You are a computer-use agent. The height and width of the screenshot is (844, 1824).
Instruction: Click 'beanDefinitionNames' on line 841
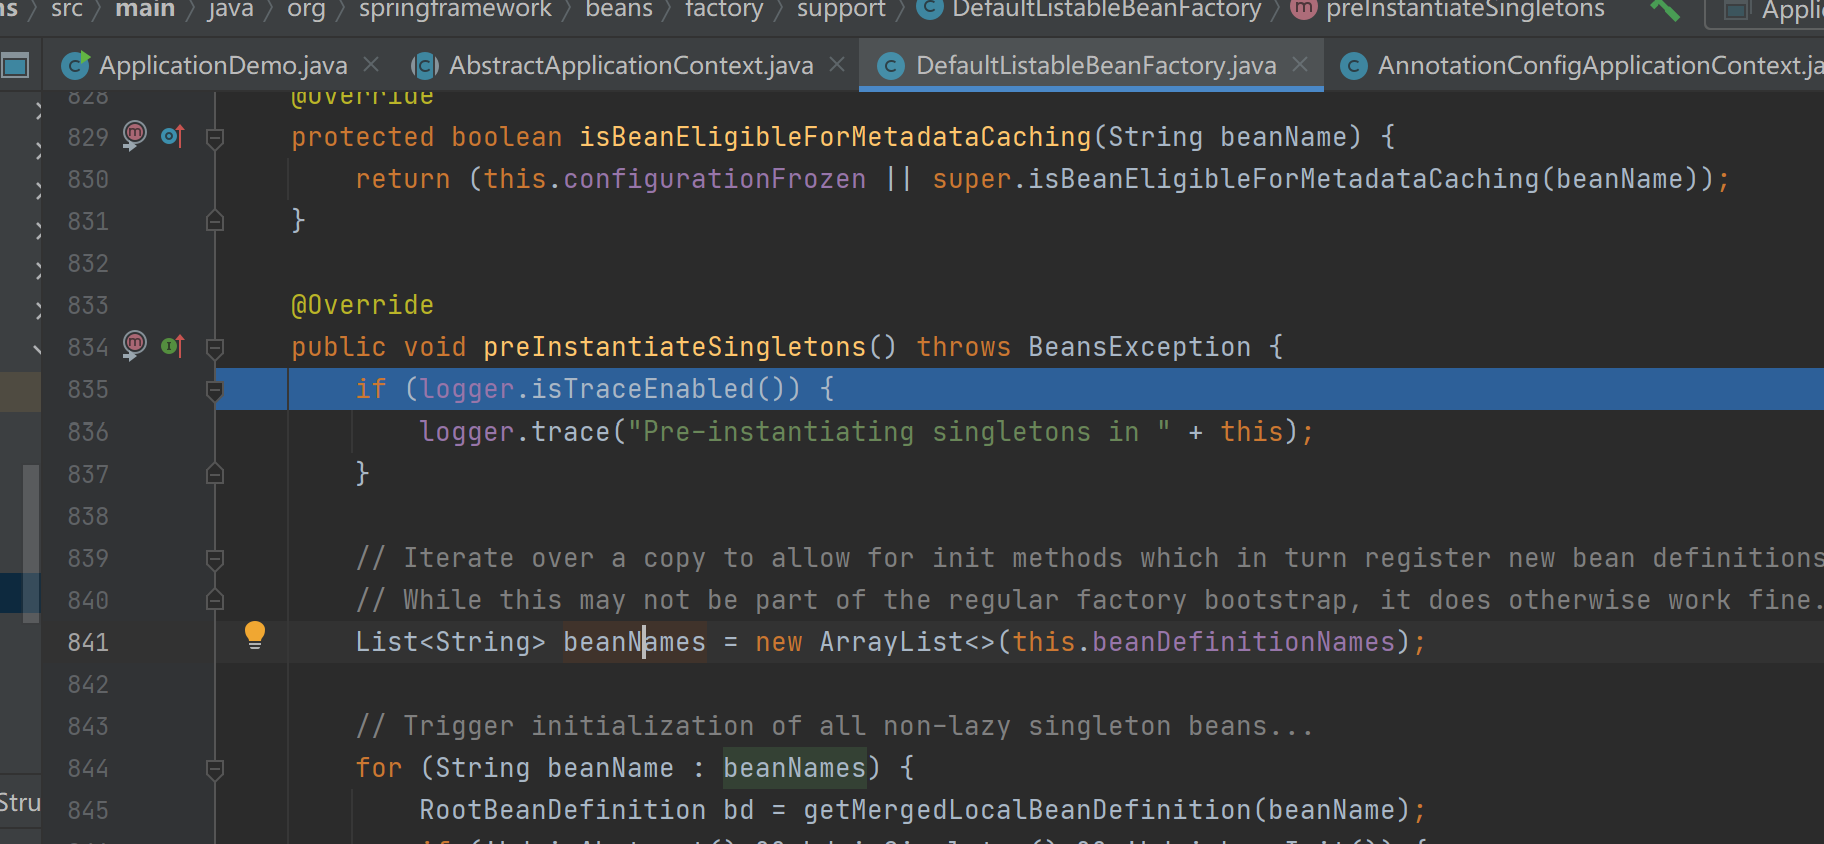click(1243, 642)
